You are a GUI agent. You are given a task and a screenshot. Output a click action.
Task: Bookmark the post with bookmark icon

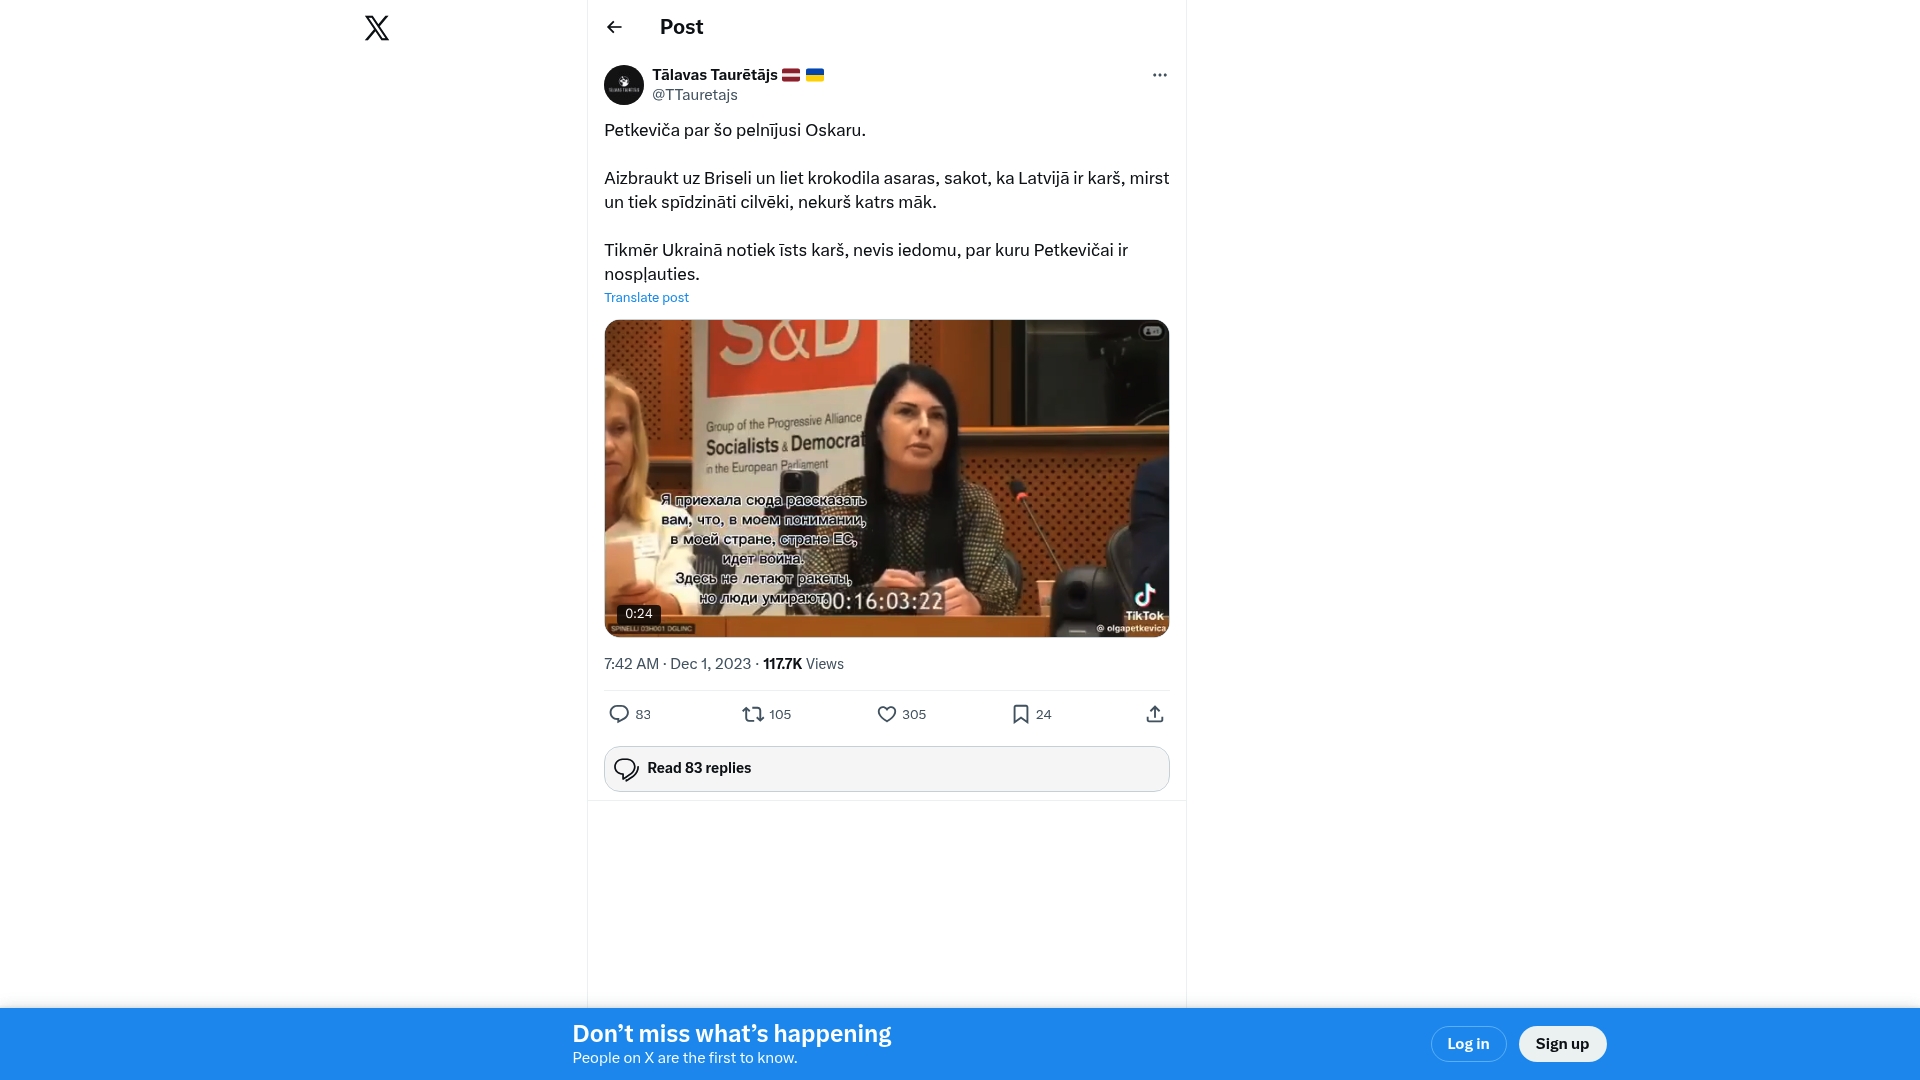[1020, 714]
